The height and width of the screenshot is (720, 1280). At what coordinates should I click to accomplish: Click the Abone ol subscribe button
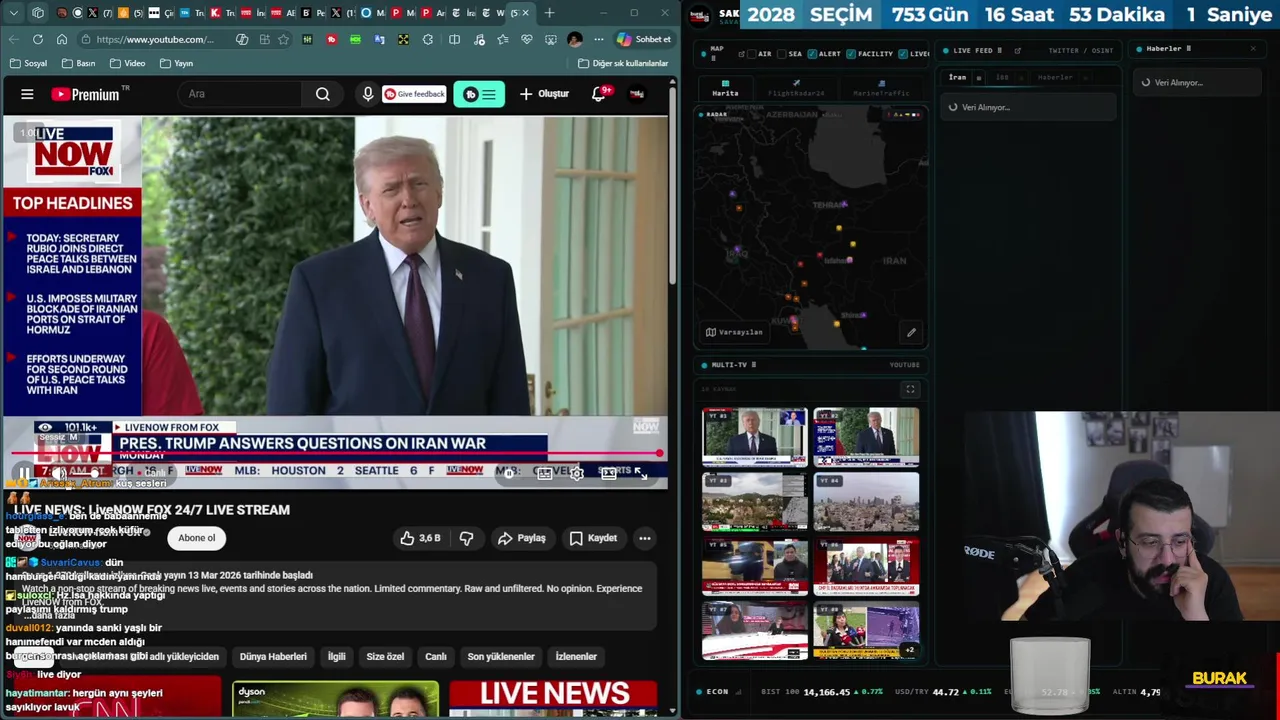[x=197, y=538]
